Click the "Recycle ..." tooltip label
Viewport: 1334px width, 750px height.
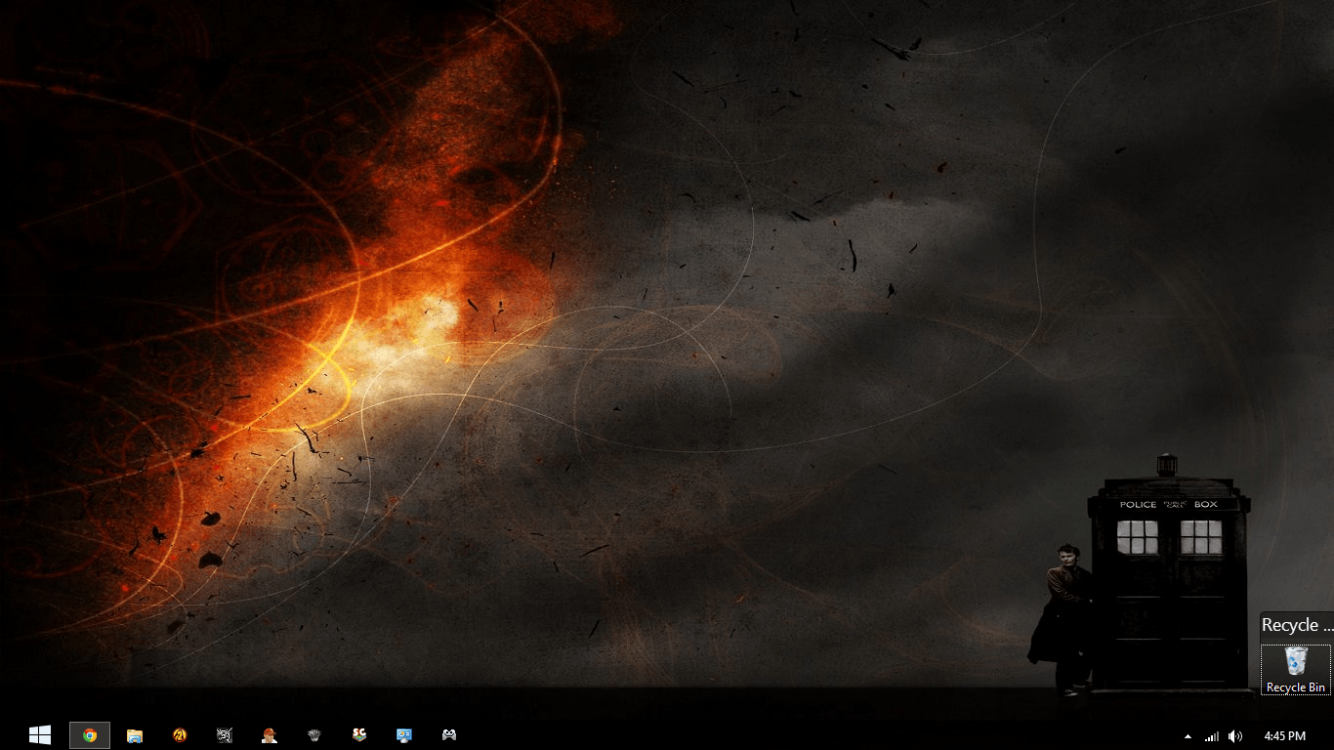pos(1297,625)
